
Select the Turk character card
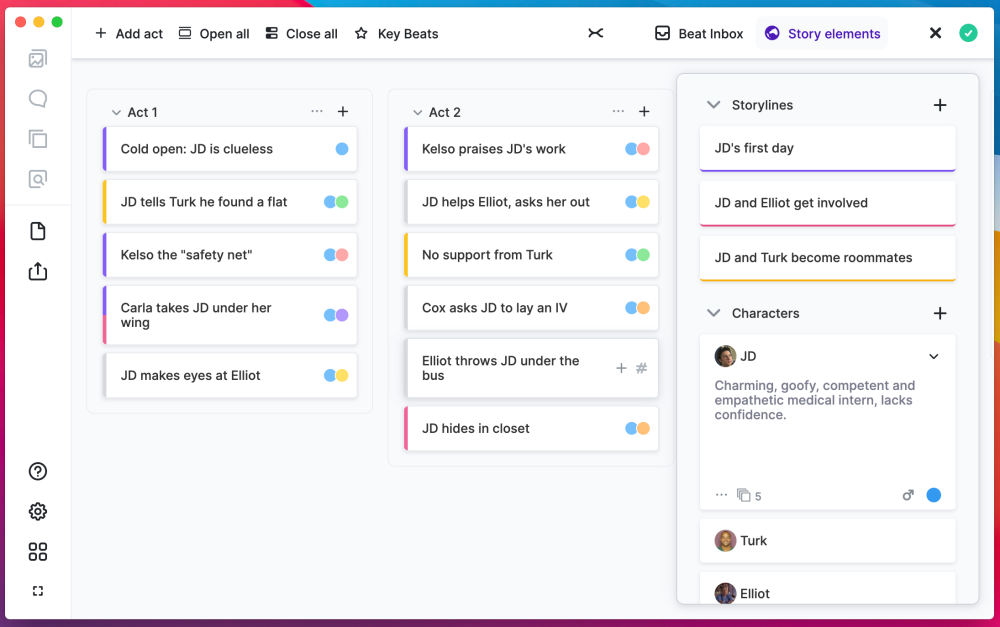point(827,541)
